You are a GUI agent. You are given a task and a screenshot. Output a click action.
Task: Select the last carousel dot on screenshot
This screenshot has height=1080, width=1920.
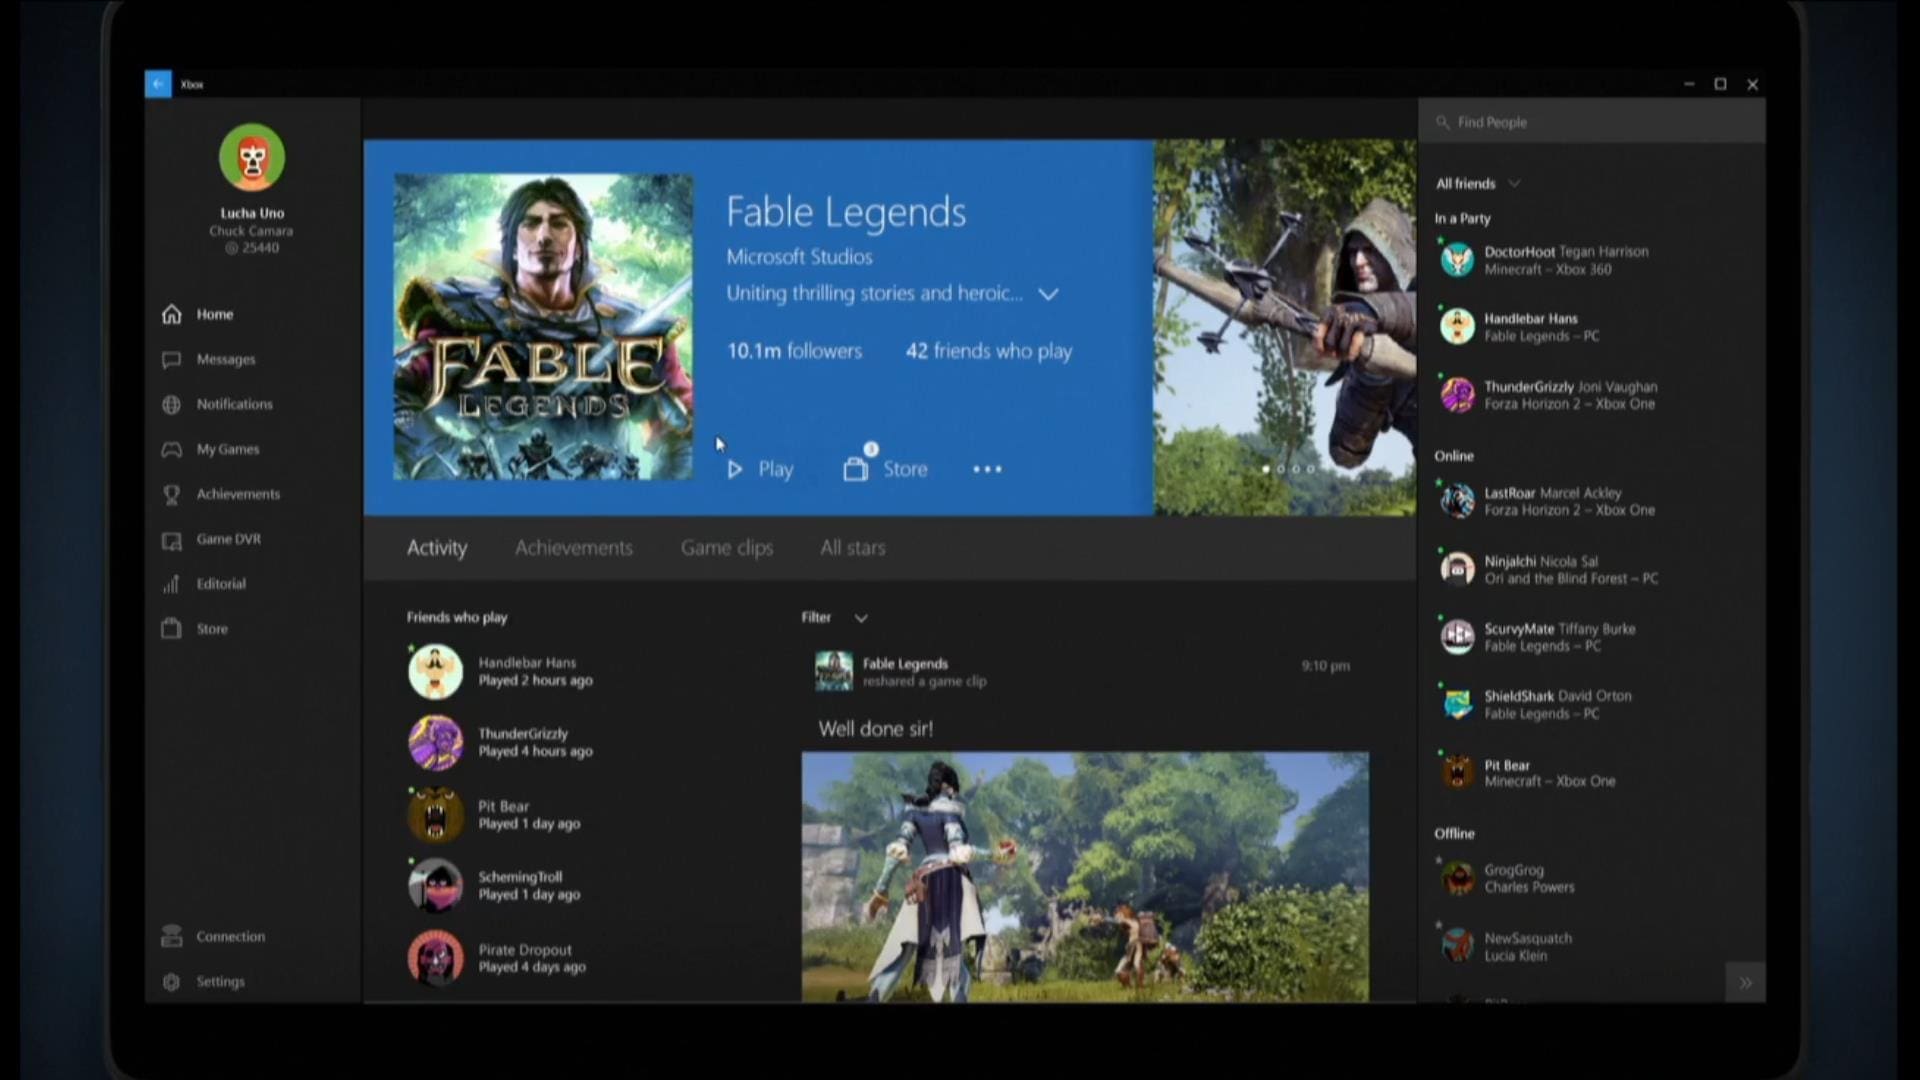1311,469
